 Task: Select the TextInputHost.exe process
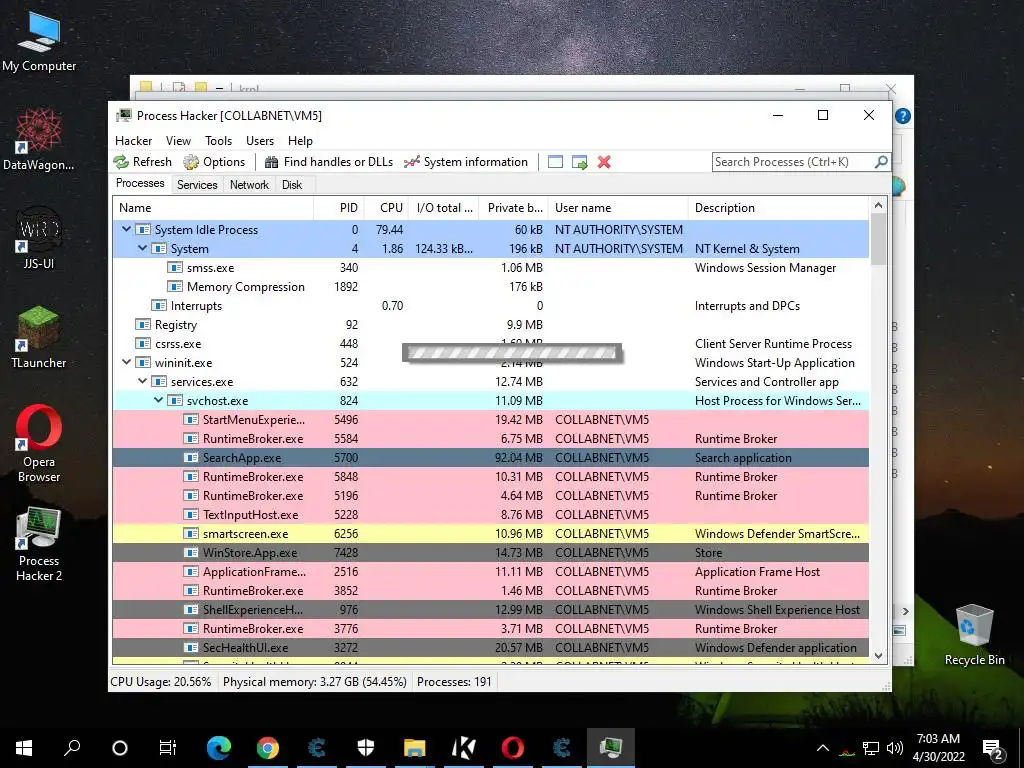click(x=490, y=514)
